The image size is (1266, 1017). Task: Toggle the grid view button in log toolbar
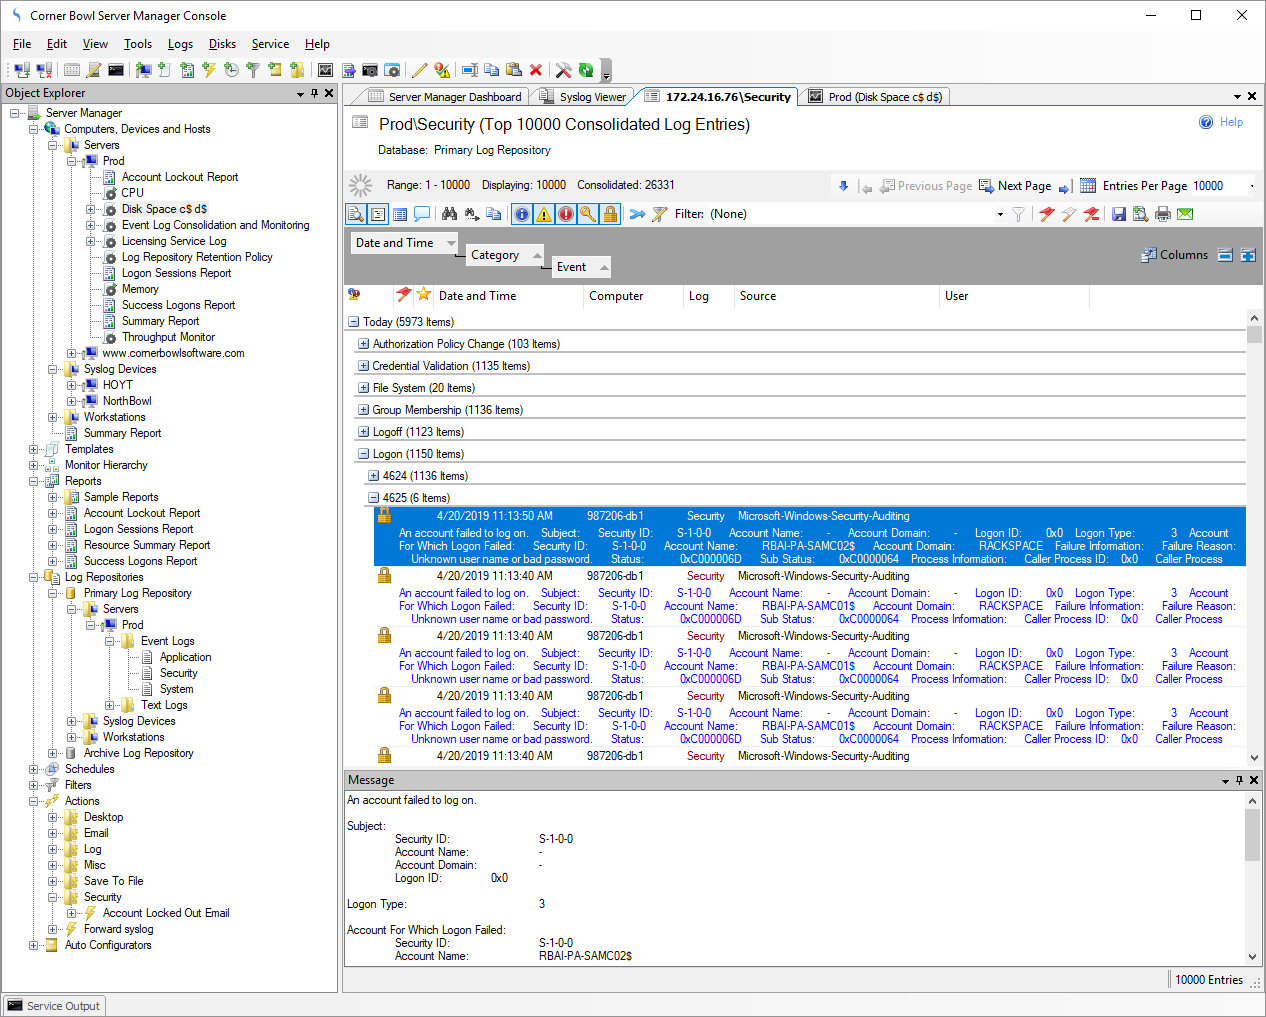pos(400,214)
